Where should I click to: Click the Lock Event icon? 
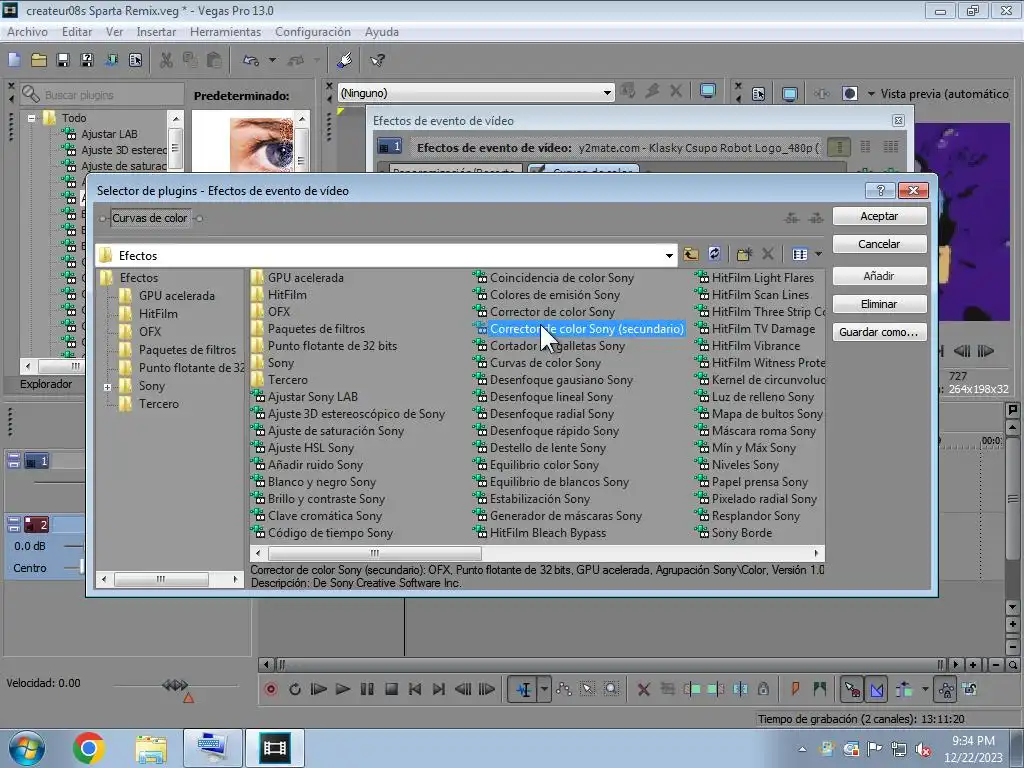coord(763,689)
